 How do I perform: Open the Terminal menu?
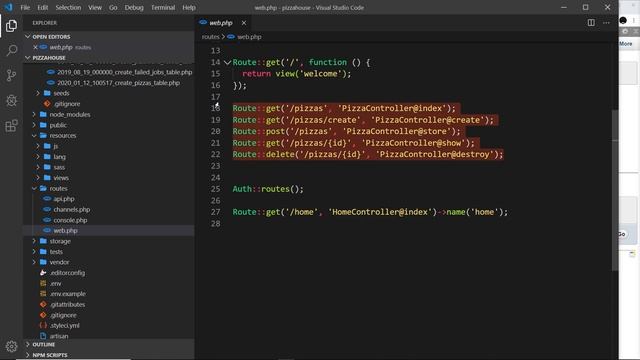(x=163, y=7)
